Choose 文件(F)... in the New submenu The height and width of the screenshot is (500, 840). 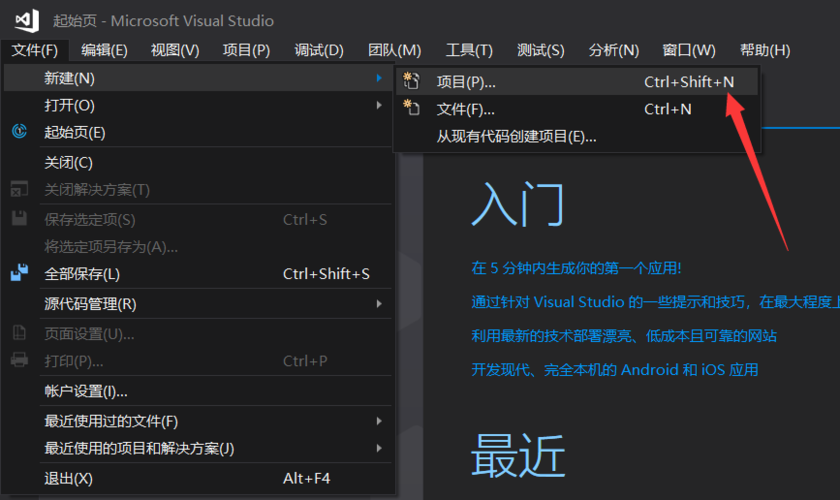click(x=577, y=109)
